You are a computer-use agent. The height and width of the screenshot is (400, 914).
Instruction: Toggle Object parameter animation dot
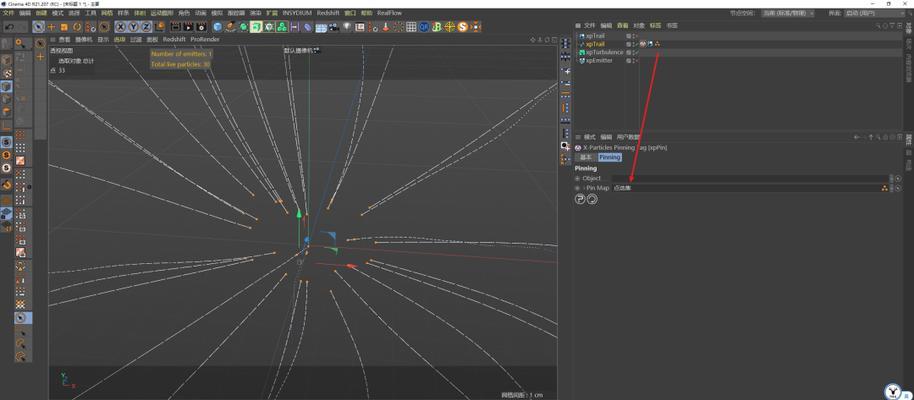(x=578, y=178)
